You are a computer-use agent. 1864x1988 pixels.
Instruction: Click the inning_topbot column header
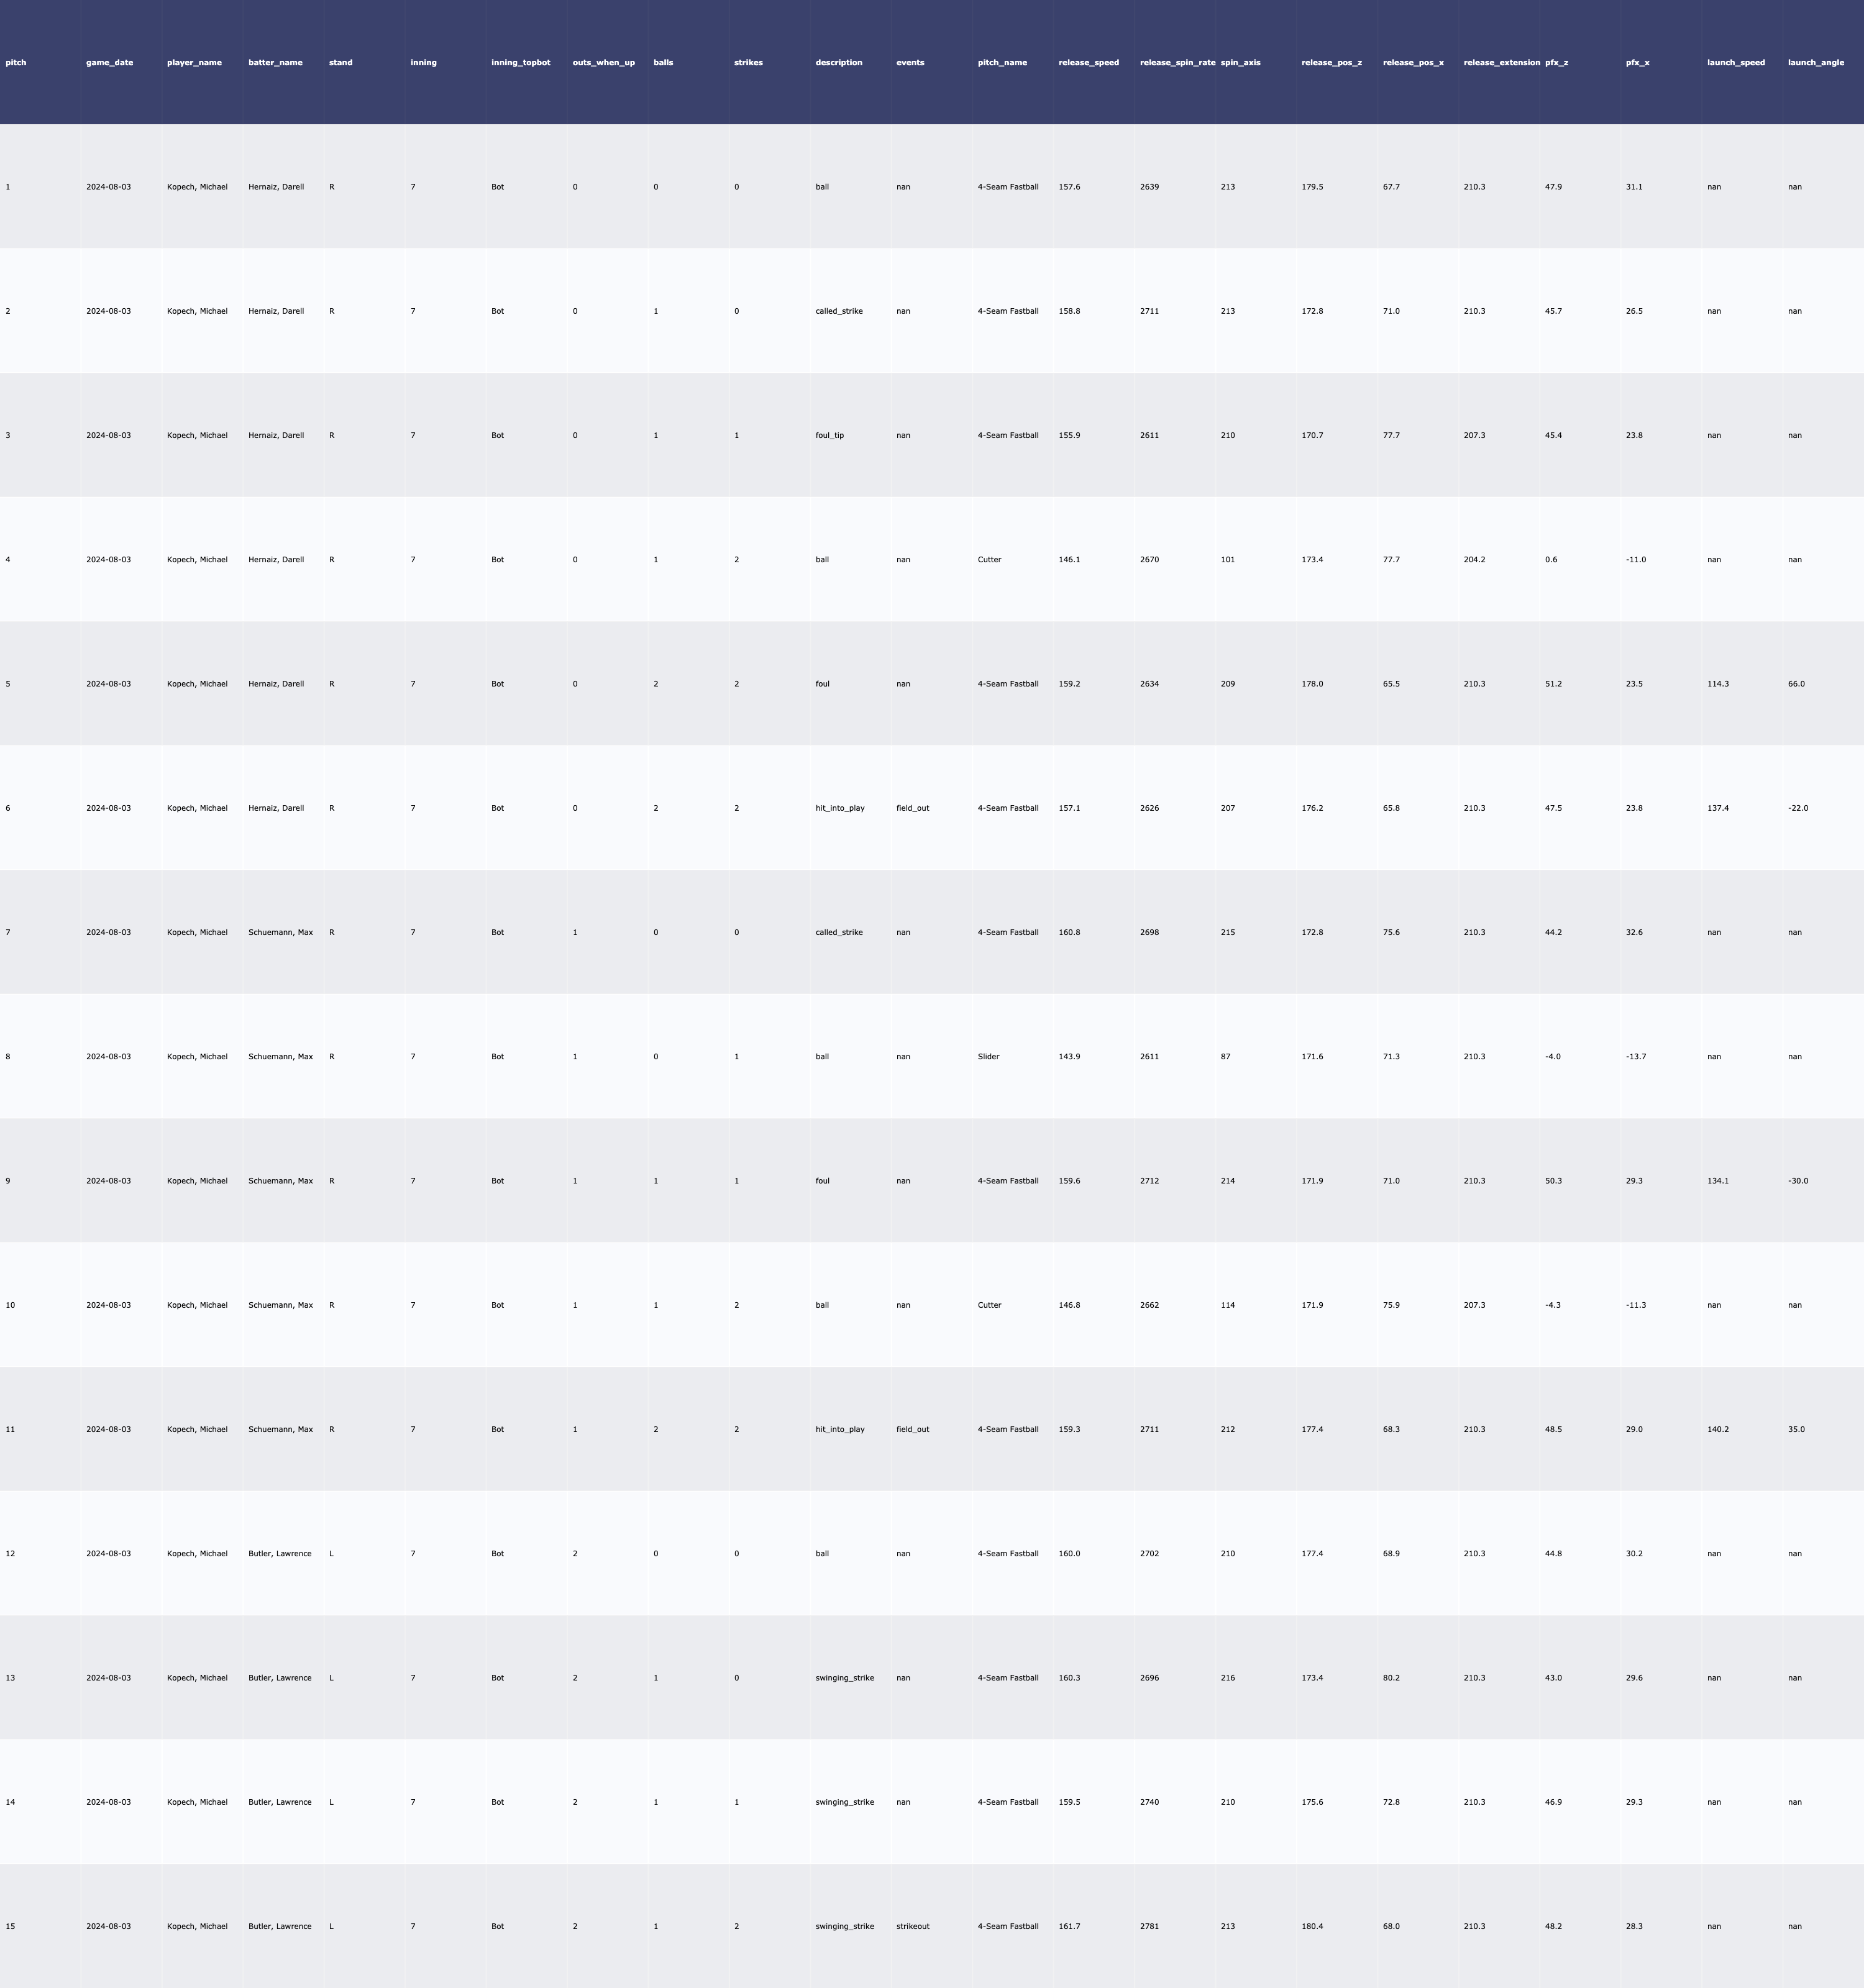520,62
